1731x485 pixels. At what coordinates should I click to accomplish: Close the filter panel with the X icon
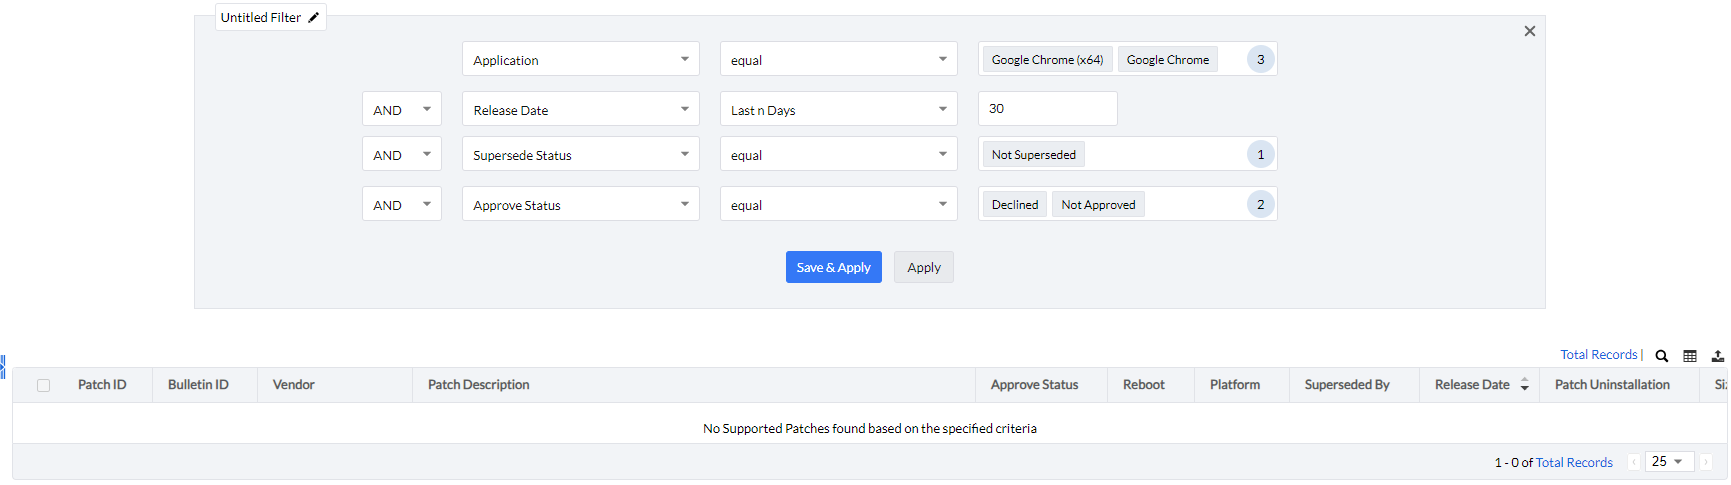(1529, 31)
